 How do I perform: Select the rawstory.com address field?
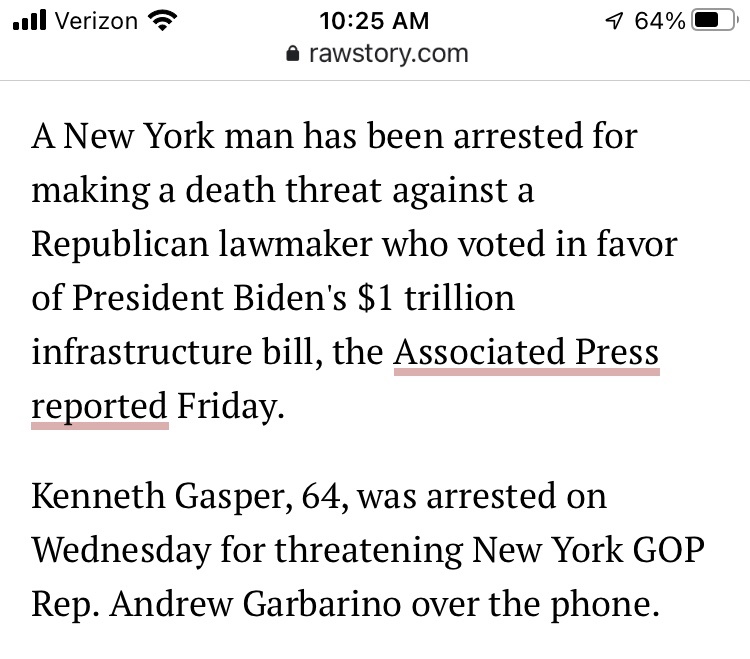pyautogui.click(x=374, y=53)
